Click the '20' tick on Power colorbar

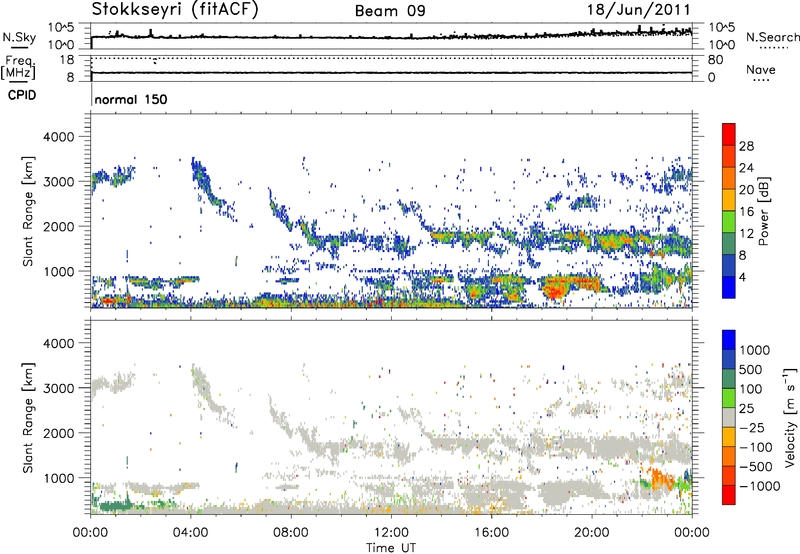point(746,190)
